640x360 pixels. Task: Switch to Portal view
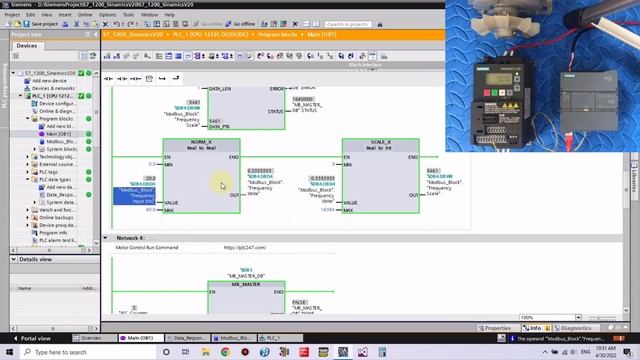(33, 338)
